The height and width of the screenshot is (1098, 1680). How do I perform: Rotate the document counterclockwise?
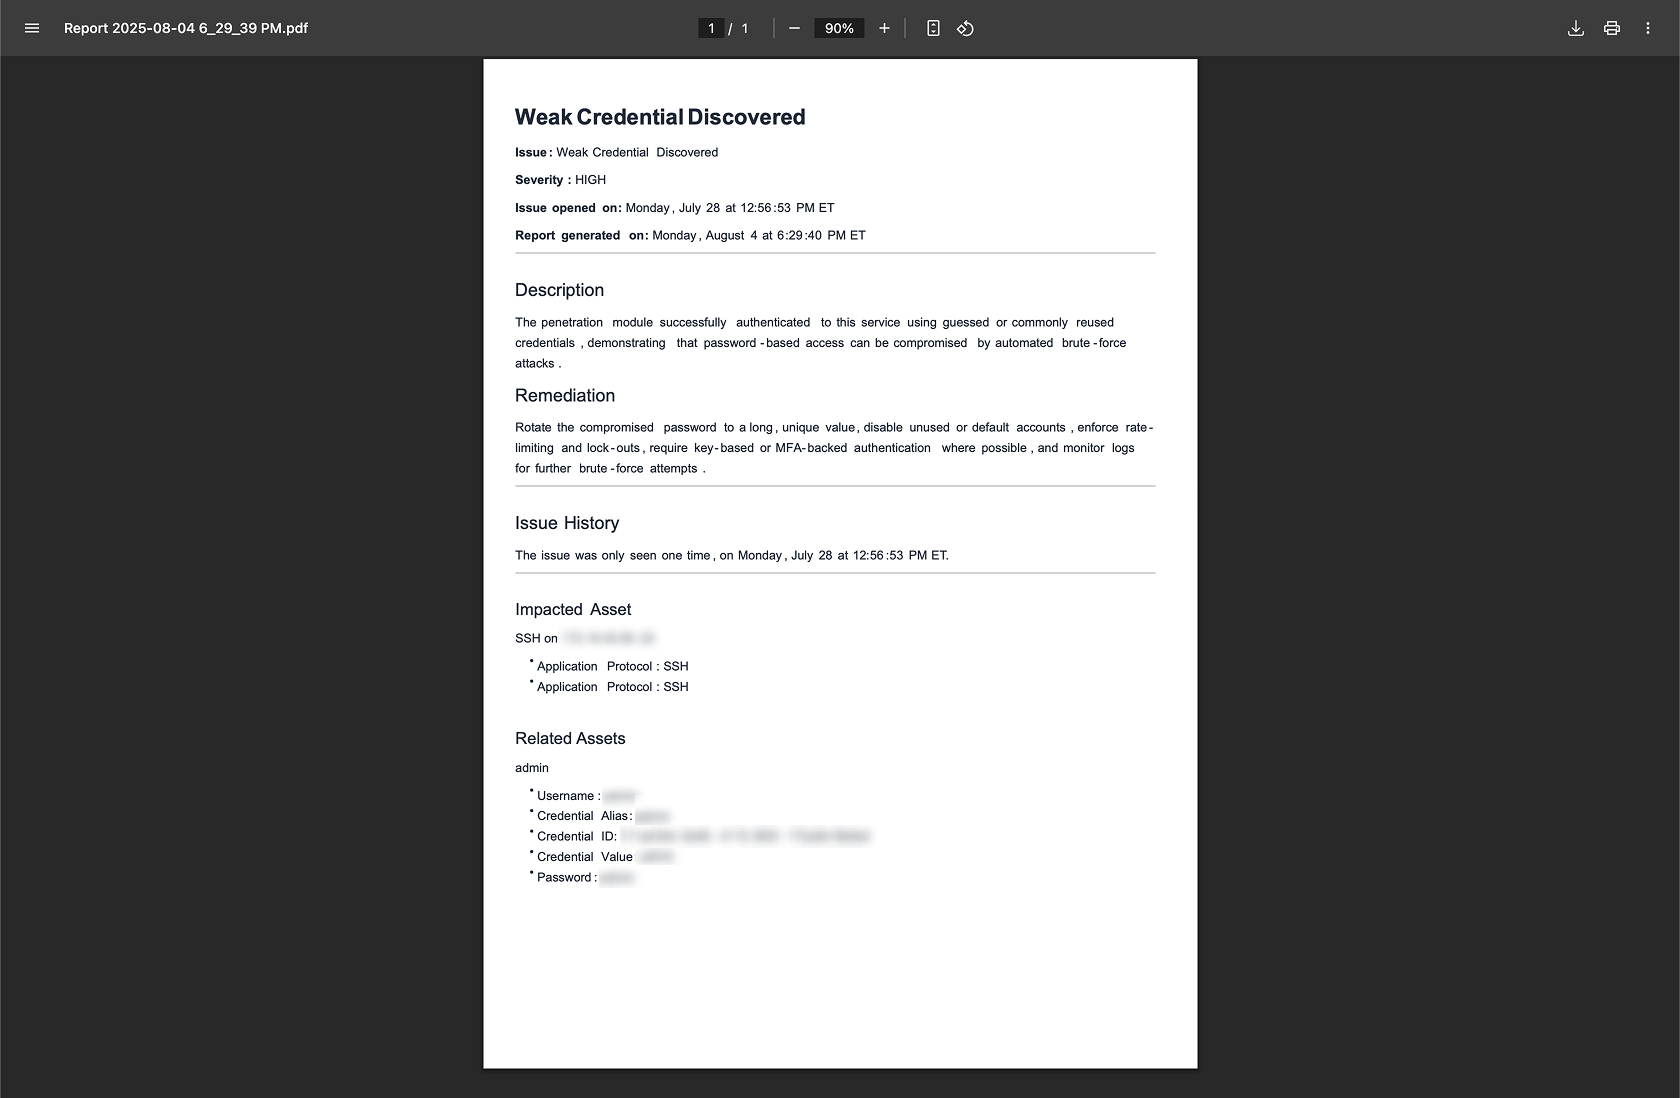(x=965, y=28)
